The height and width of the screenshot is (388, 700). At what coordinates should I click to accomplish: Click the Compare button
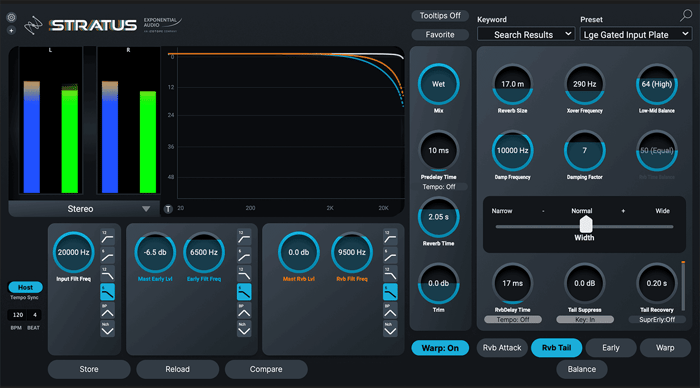click(x=266, y=369)
